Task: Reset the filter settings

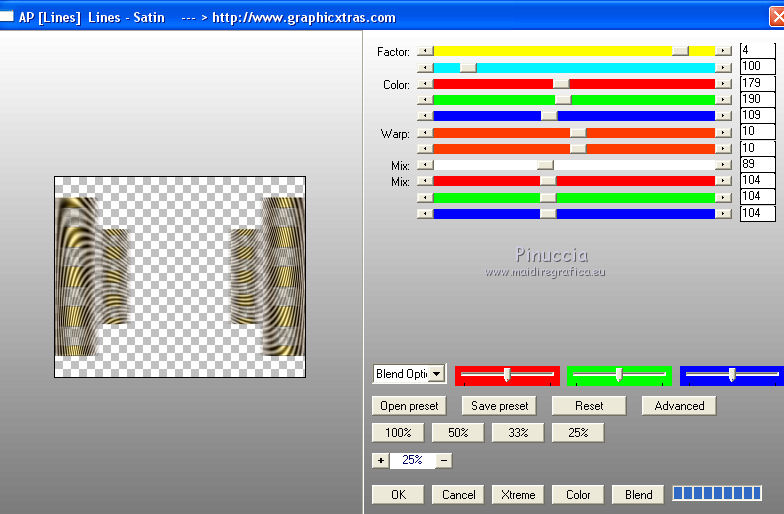Action: [x=589, y=406]
